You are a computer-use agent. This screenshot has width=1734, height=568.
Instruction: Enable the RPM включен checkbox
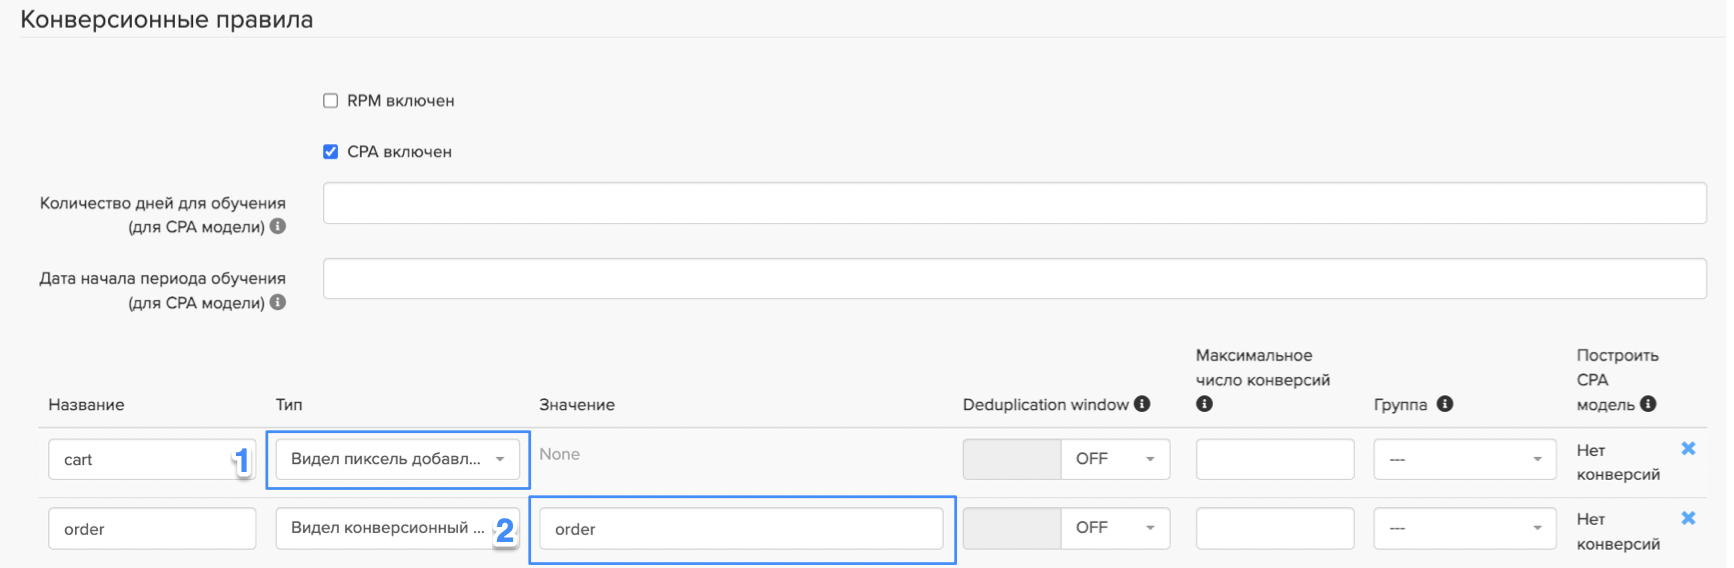331,101
